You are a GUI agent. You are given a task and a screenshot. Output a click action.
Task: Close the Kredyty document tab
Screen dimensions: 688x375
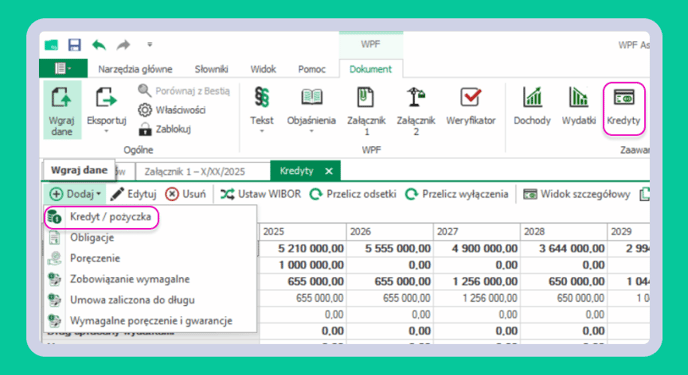click(329, 171)
